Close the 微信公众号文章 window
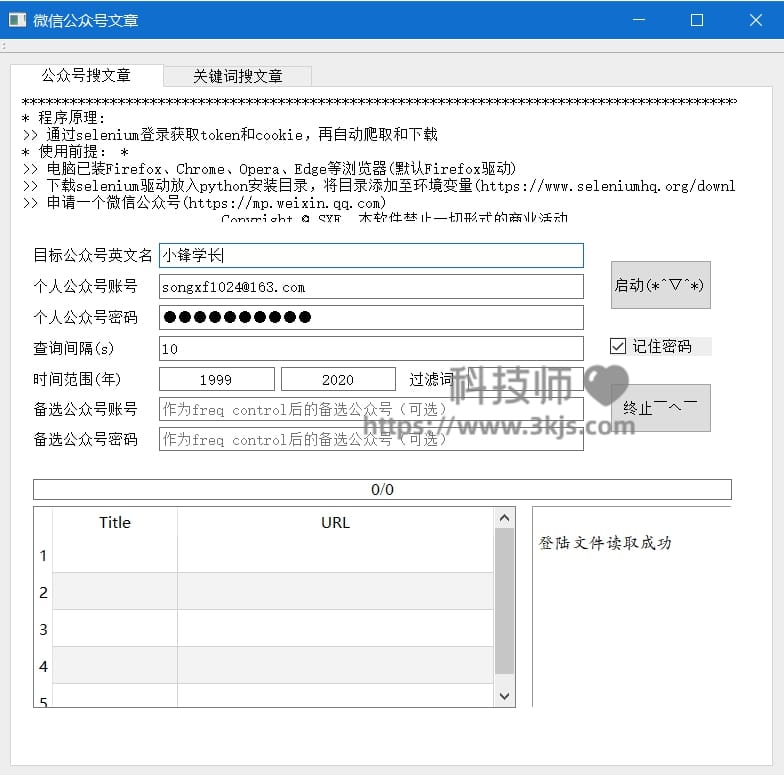Image resolution: width=784 pixels, height=775 pixels. coord(756,20)
